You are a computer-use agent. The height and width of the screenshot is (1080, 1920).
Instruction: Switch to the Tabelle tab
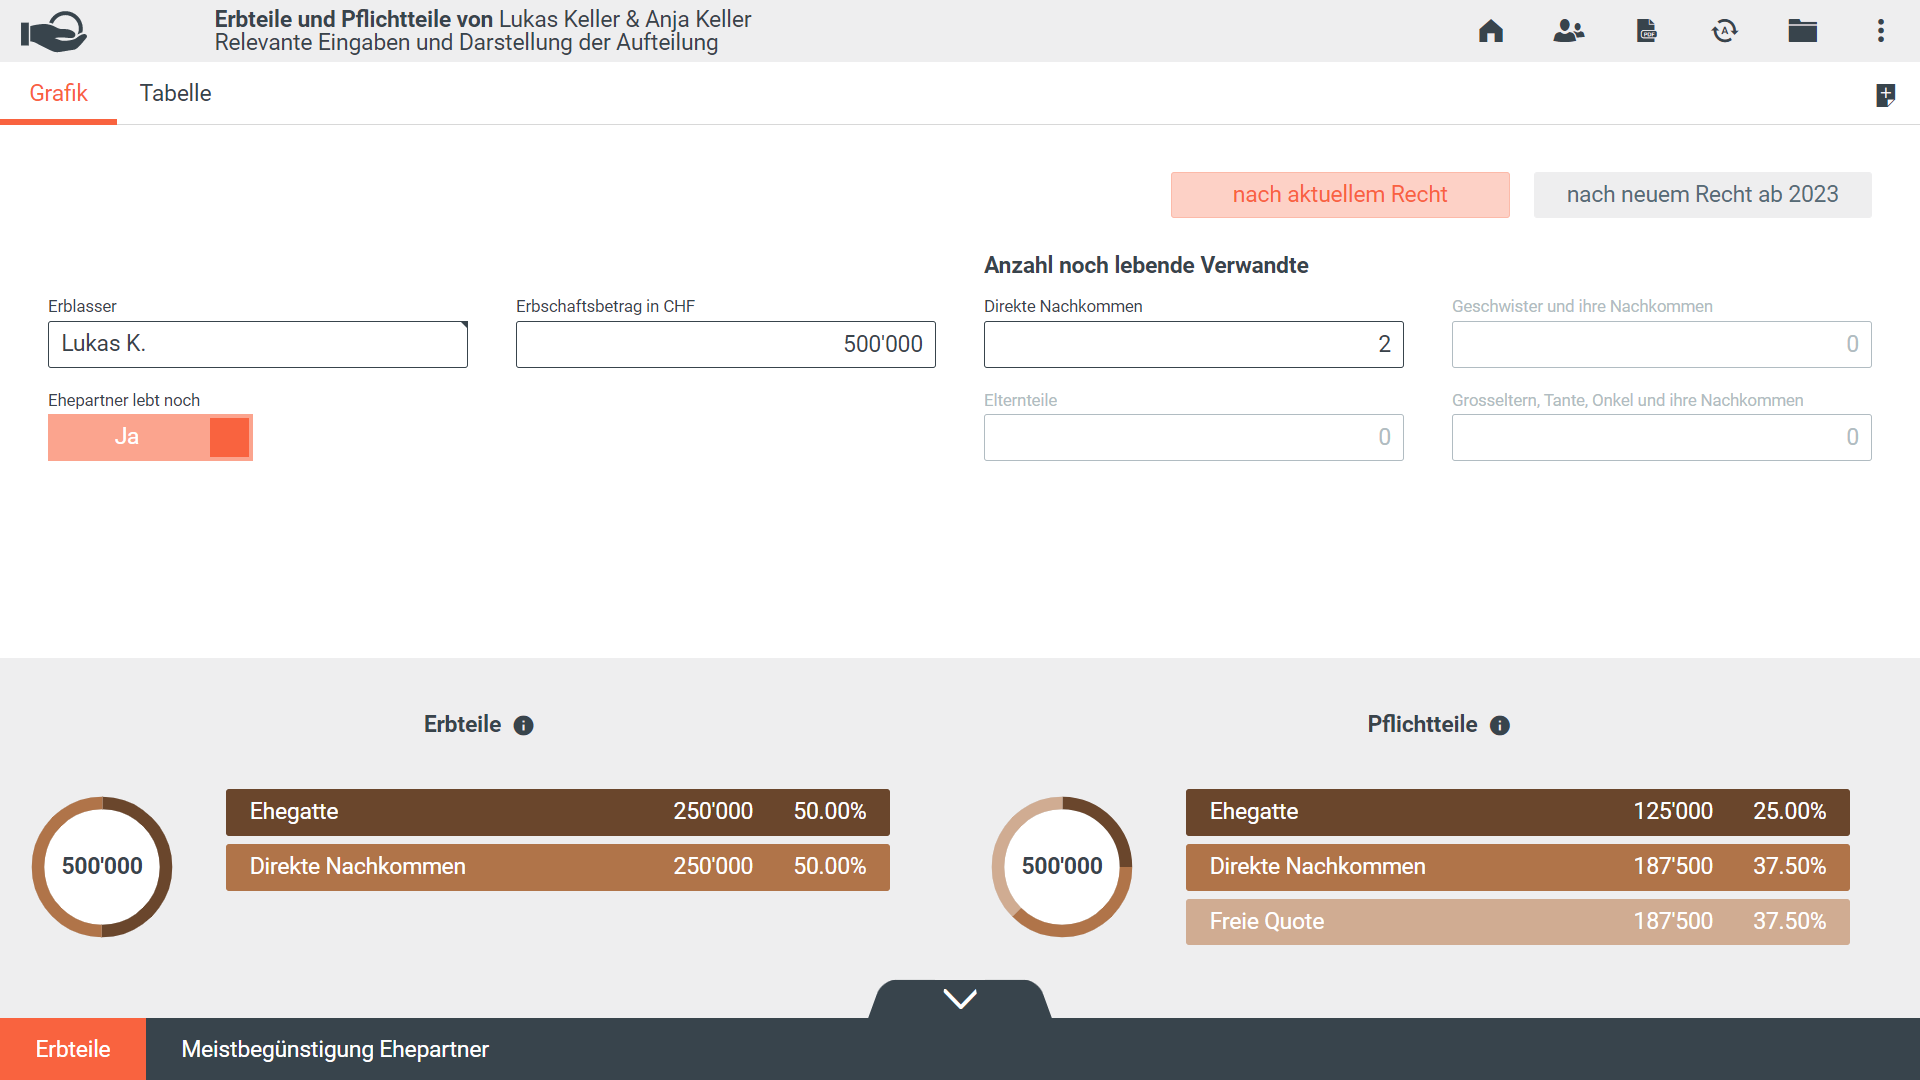[175, 93]
